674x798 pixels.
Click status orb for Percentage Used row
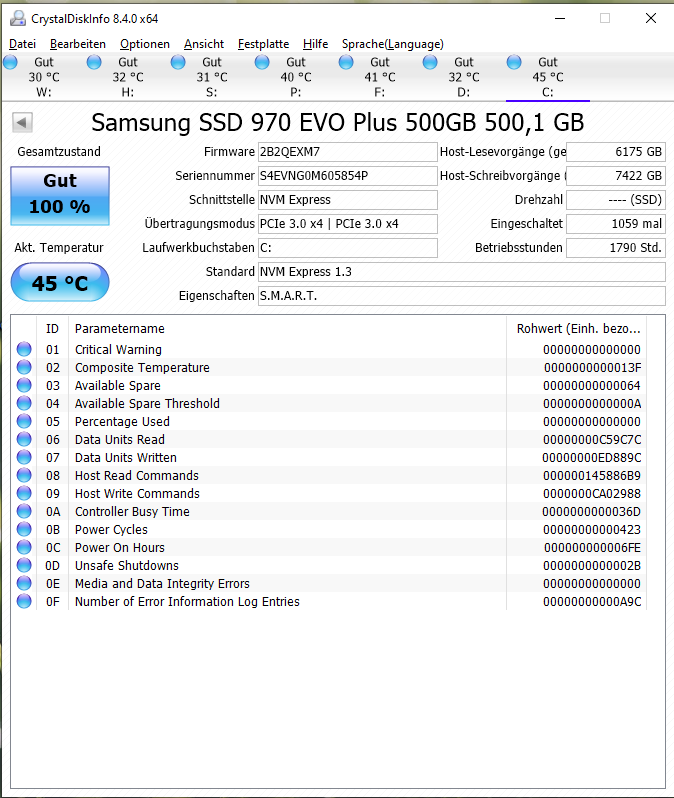coord(24,421)
